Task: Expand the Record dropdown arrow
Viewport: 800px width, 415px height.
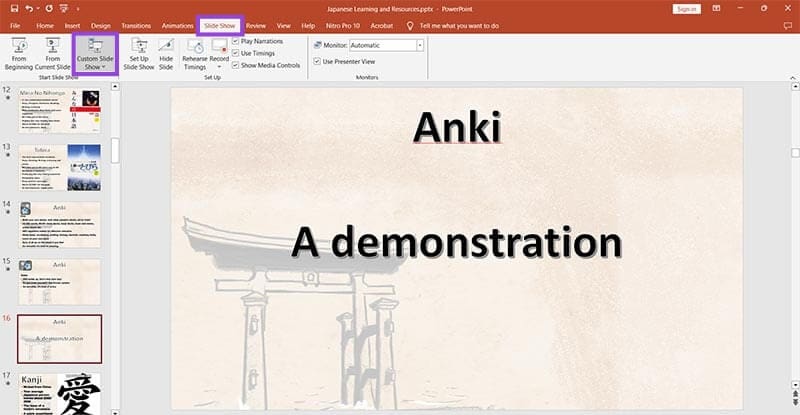Action: pyautogui.click(x=219, y=67)
